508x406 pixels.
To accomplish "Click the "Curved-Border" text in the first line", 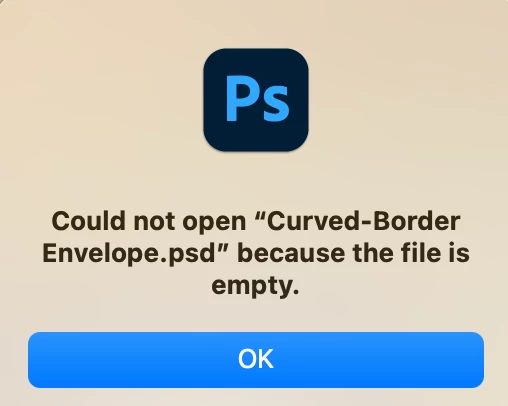I will pyautogui.click(x=364, y=221).
